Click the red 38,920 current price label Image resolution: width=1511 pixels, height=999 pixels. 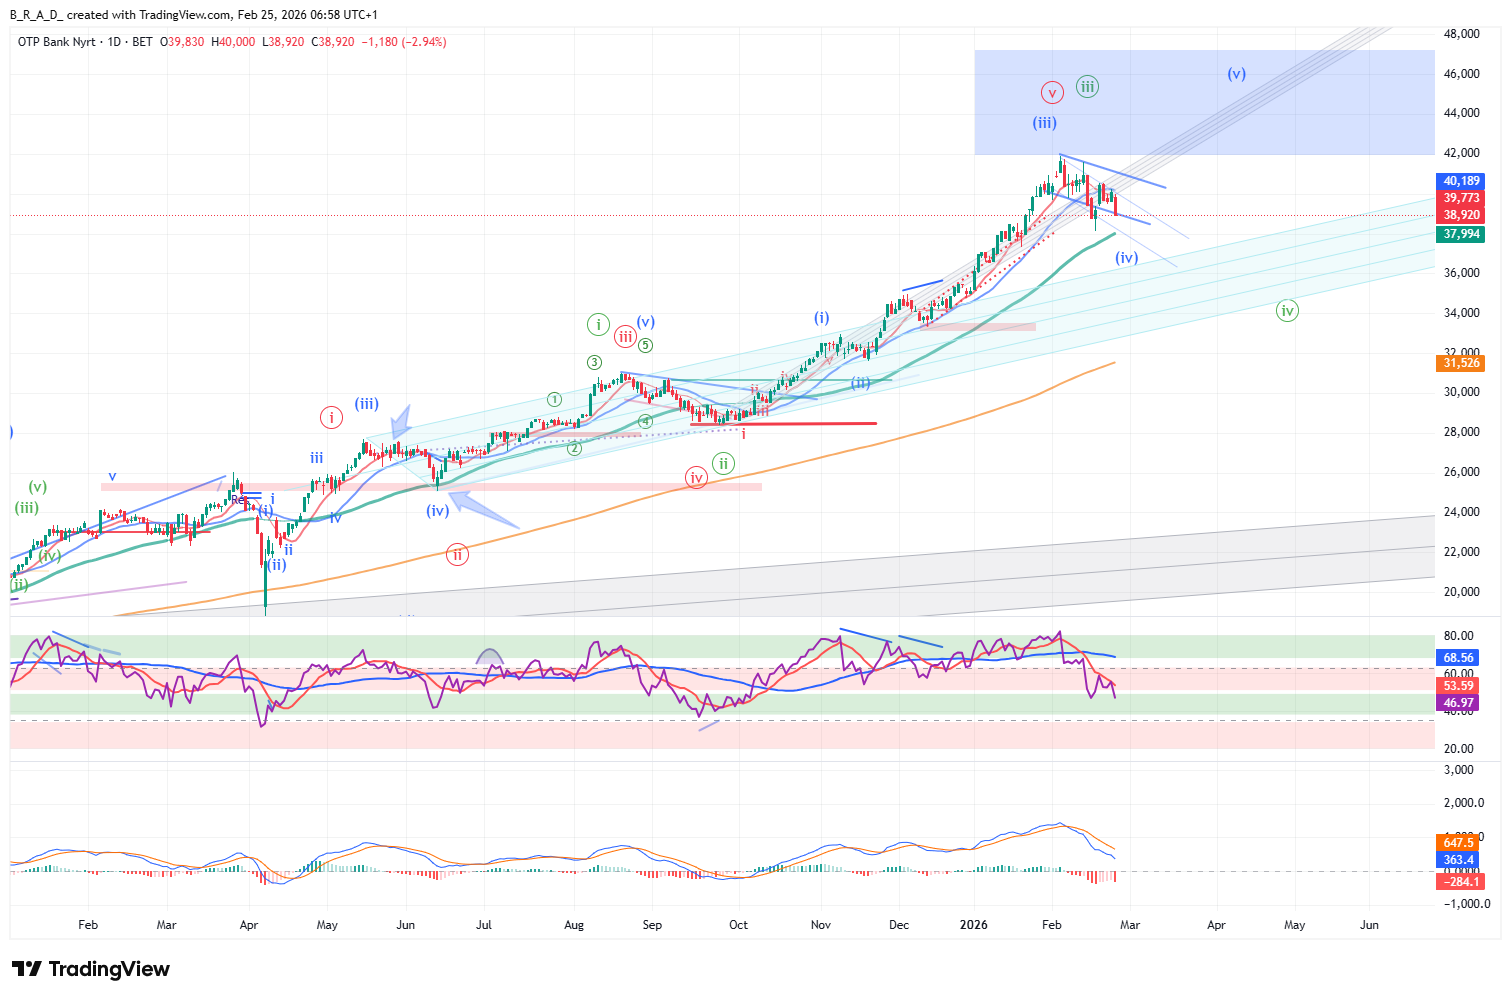tap(1461, 215)
